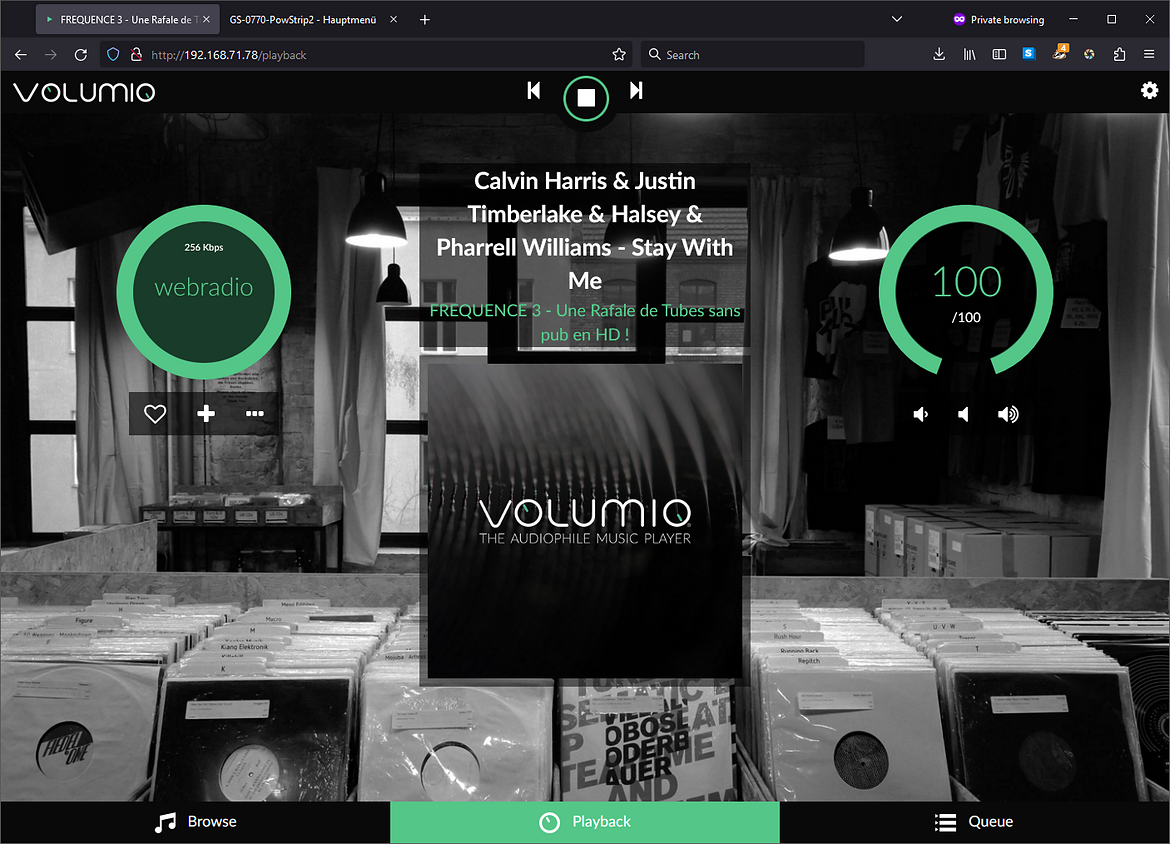The height and width of the screenshot is (844, 1170).
Task: Click the multicolored circular extension icon
Action: (1089, 54)
